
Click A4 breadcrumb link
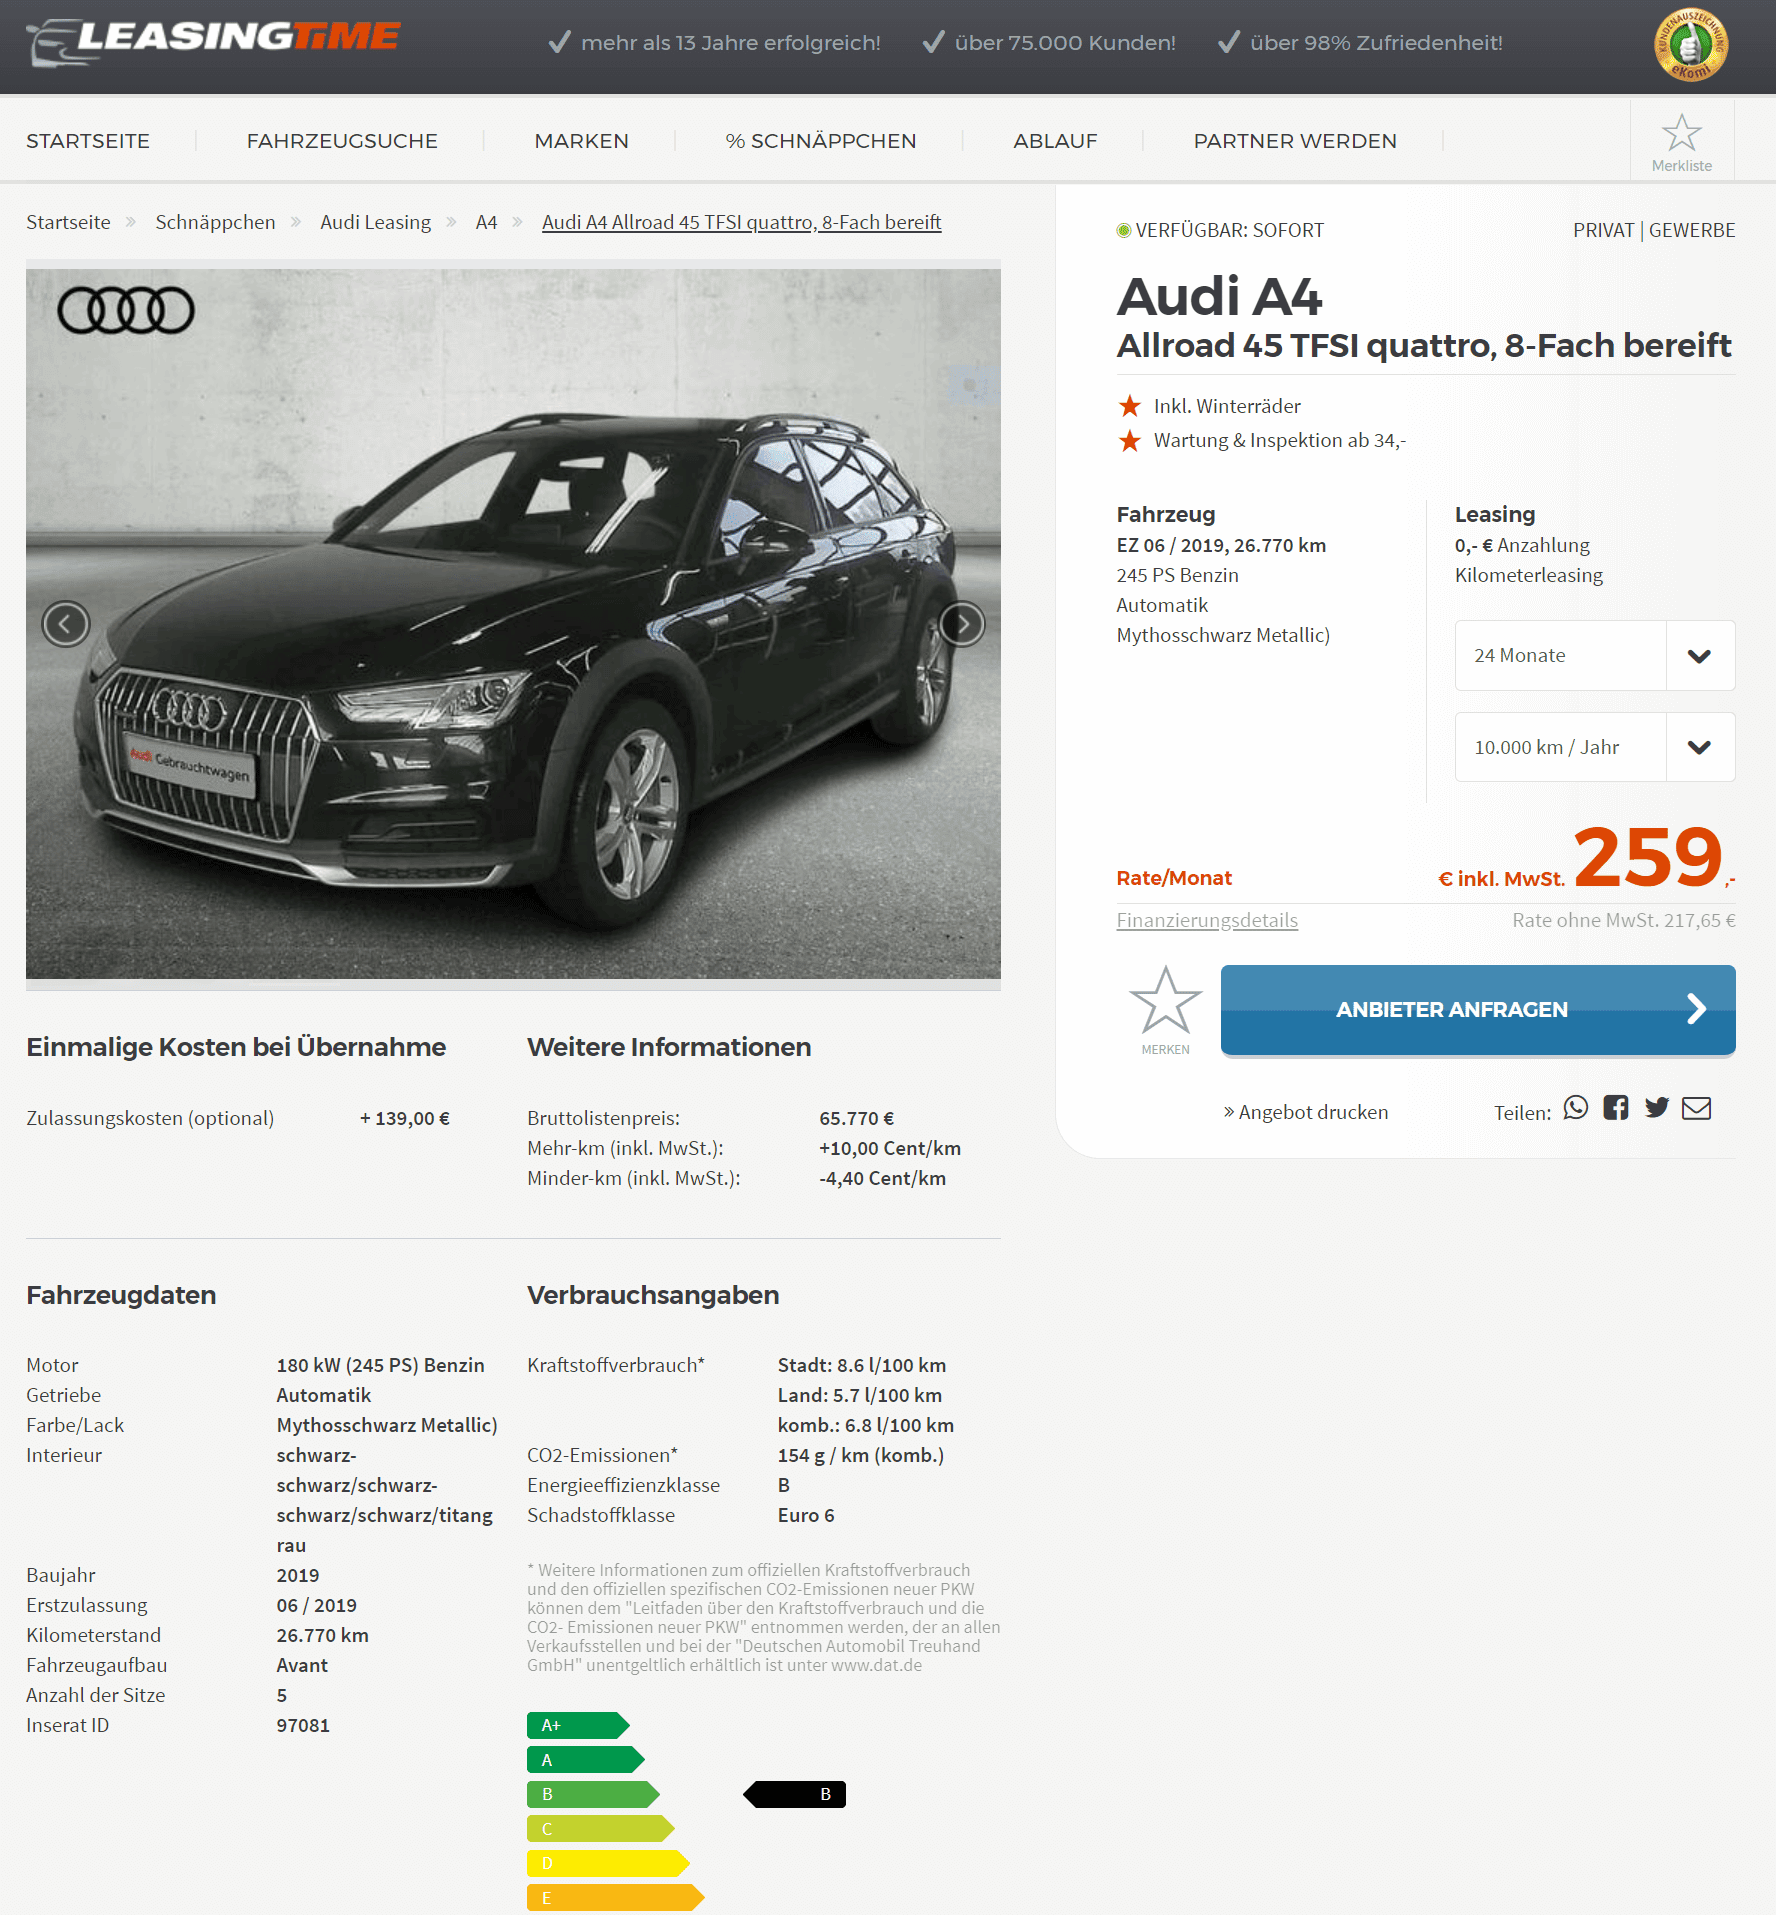(x=486, y=222)
